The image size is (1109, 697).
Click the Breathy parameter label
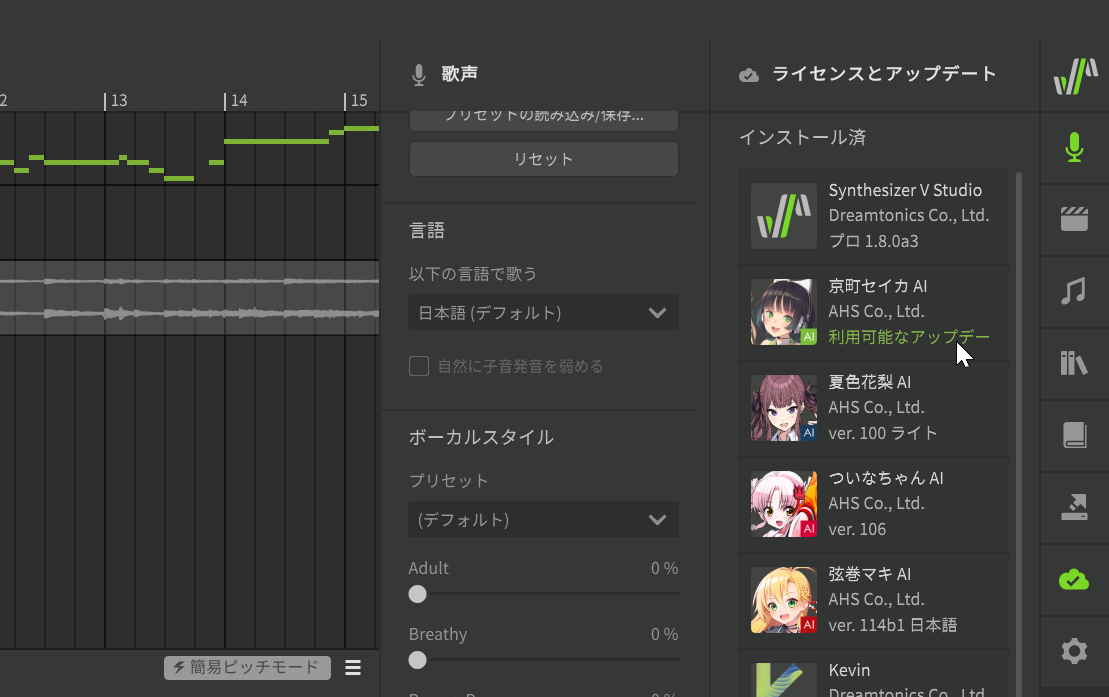point(438,634)
